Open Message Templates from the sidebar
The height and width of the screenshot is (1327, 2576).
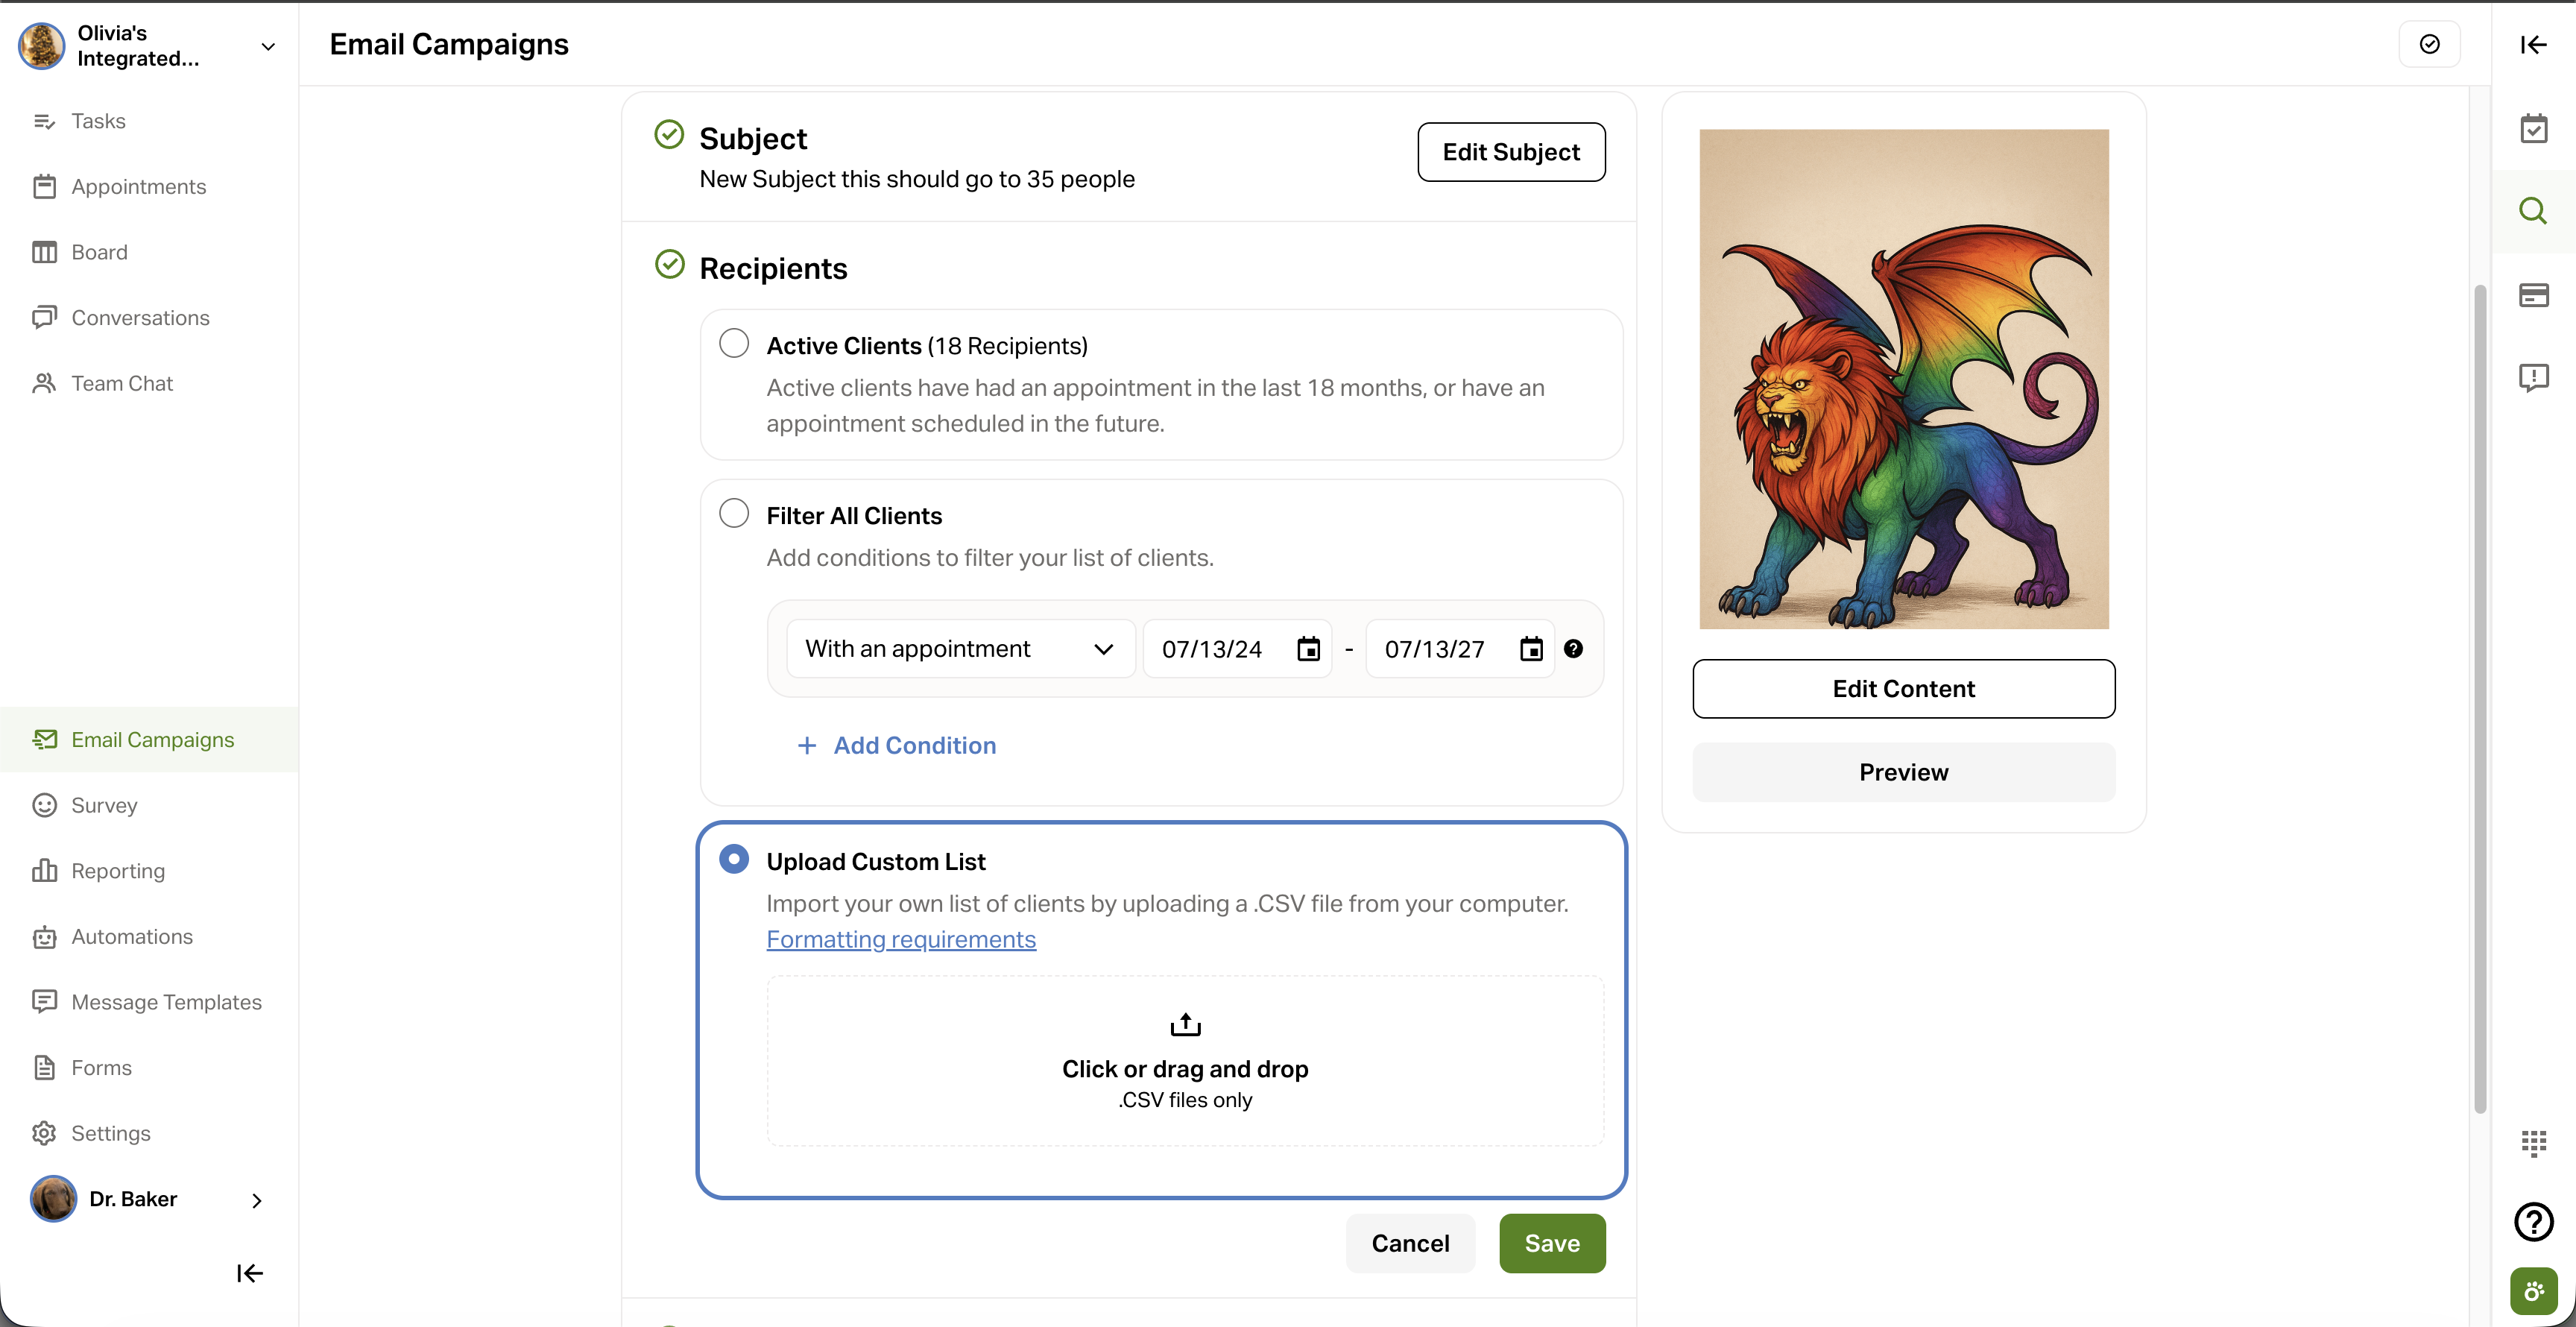coord(166,1002)
